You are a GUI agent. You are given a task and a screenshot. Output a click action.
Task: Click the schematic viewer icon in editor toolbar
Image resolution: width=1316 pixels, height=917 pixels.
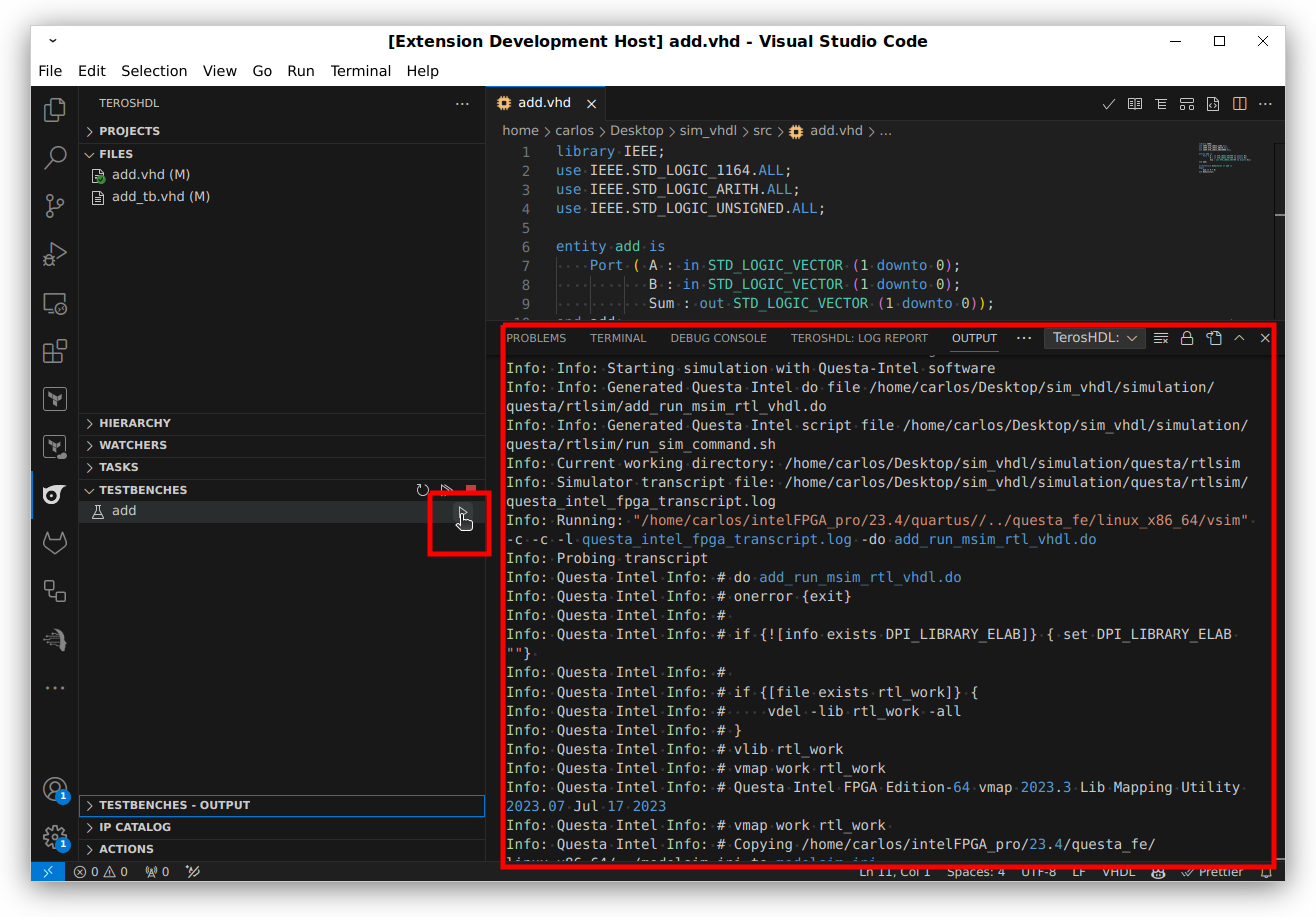point(1187,103)
